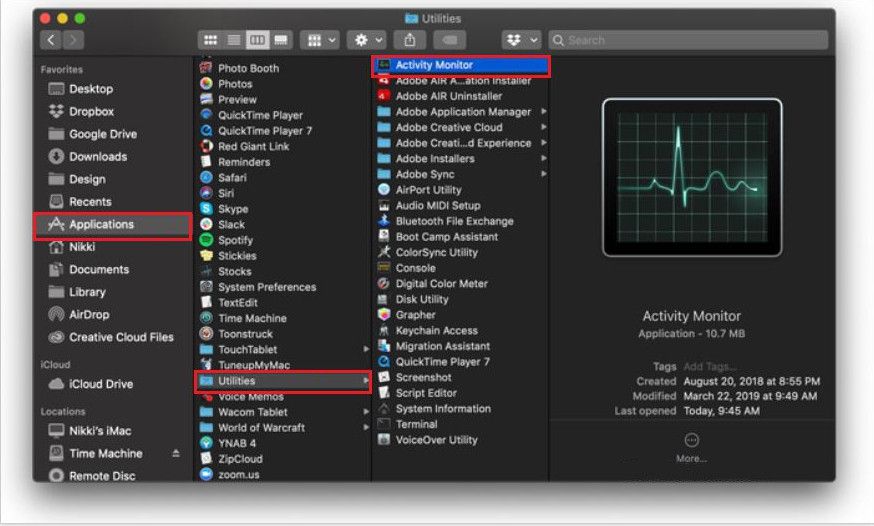The height and width of the screenshot is (526, 874).
Task: Switch Finder to column view
Action: 258,40
